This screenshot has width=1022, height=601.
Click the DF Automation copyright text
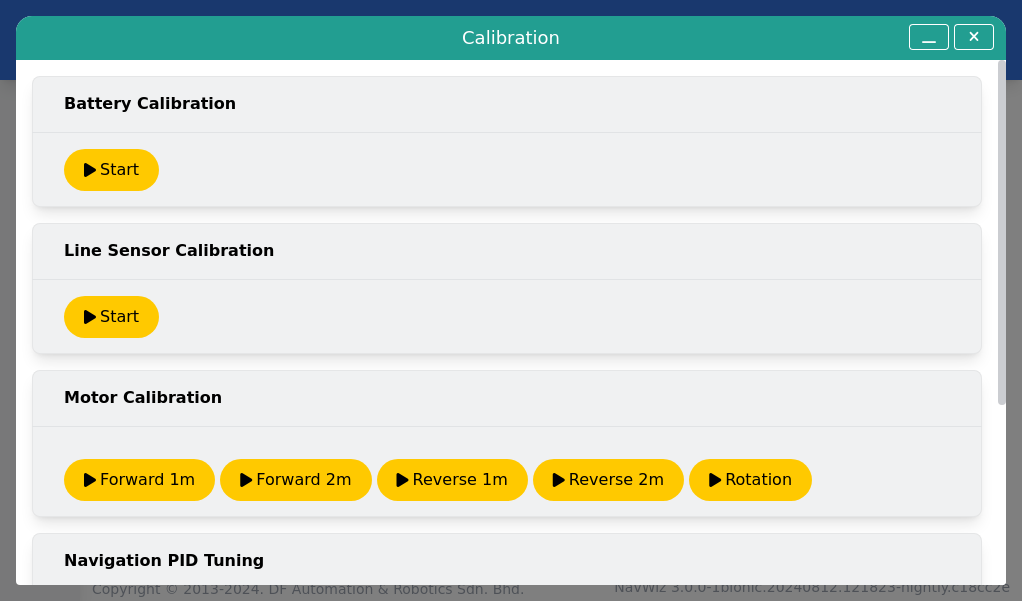click(308, 590)
